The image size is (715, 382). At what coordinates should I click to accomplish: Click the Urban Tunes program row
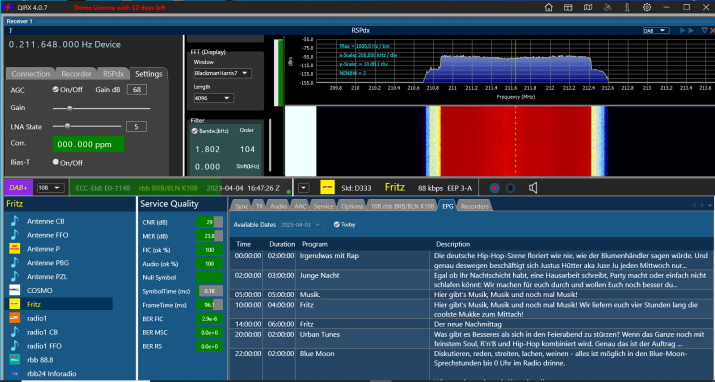point(470,339)
